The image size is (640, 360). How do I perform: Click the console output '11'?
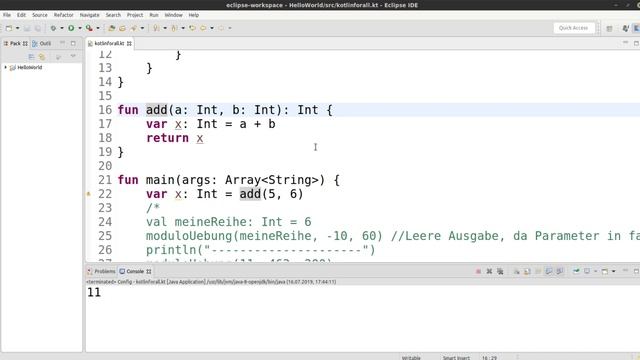pos(94,292)
